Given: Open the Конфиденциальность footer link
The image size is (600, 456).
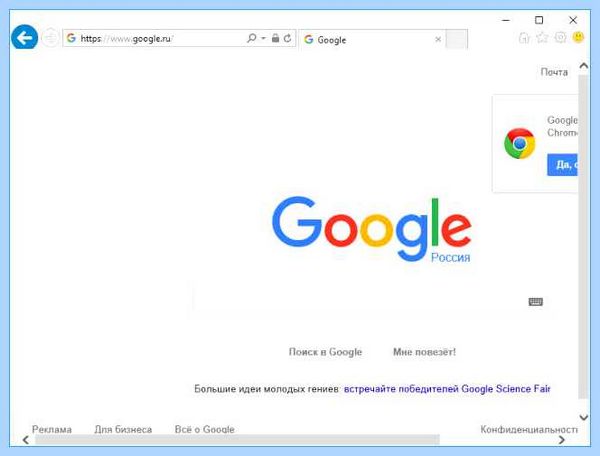Looking at the screenshot, I should click(529, 429).
